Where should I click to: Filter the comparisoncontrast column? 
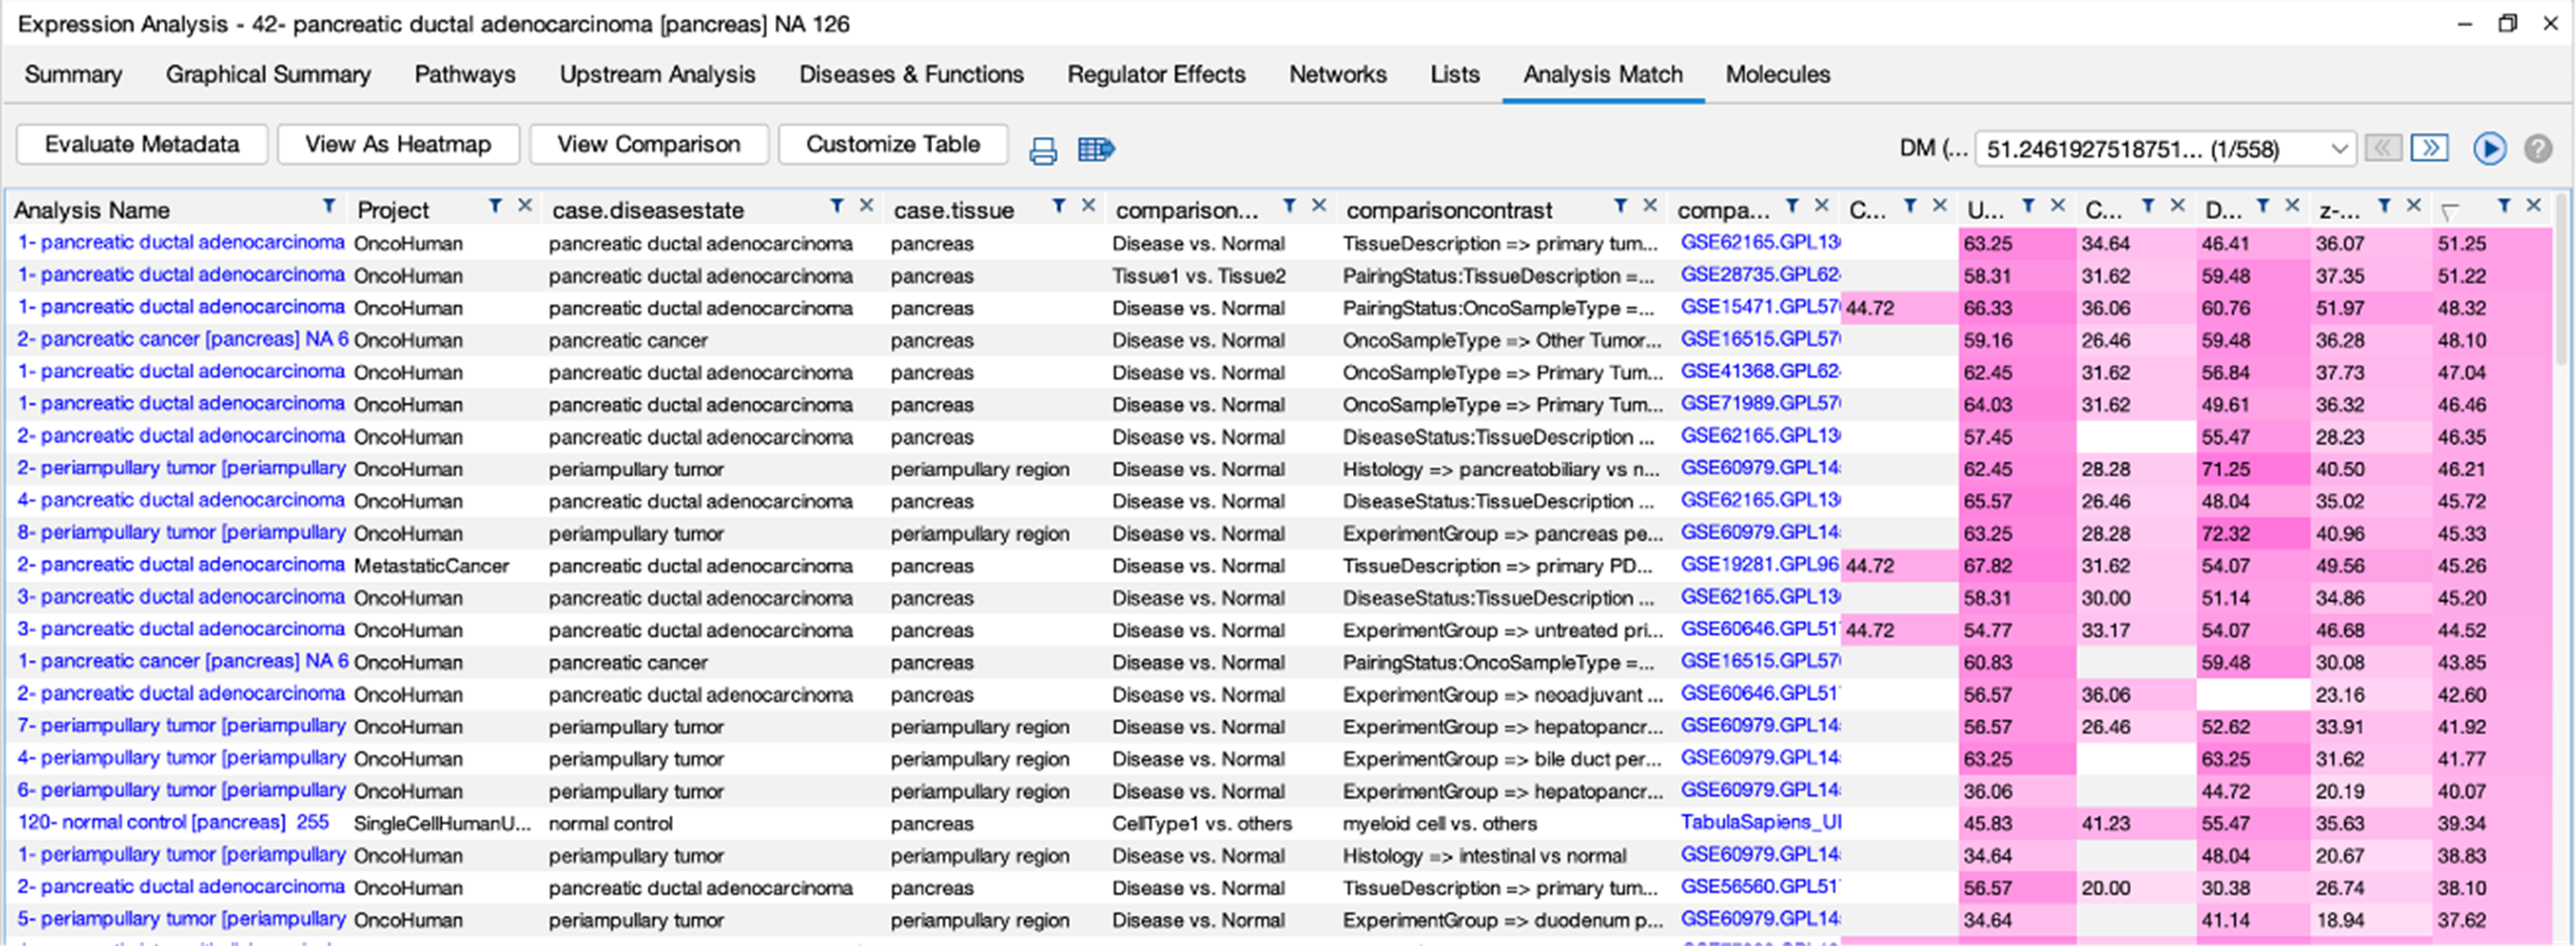coord(1620,206)
